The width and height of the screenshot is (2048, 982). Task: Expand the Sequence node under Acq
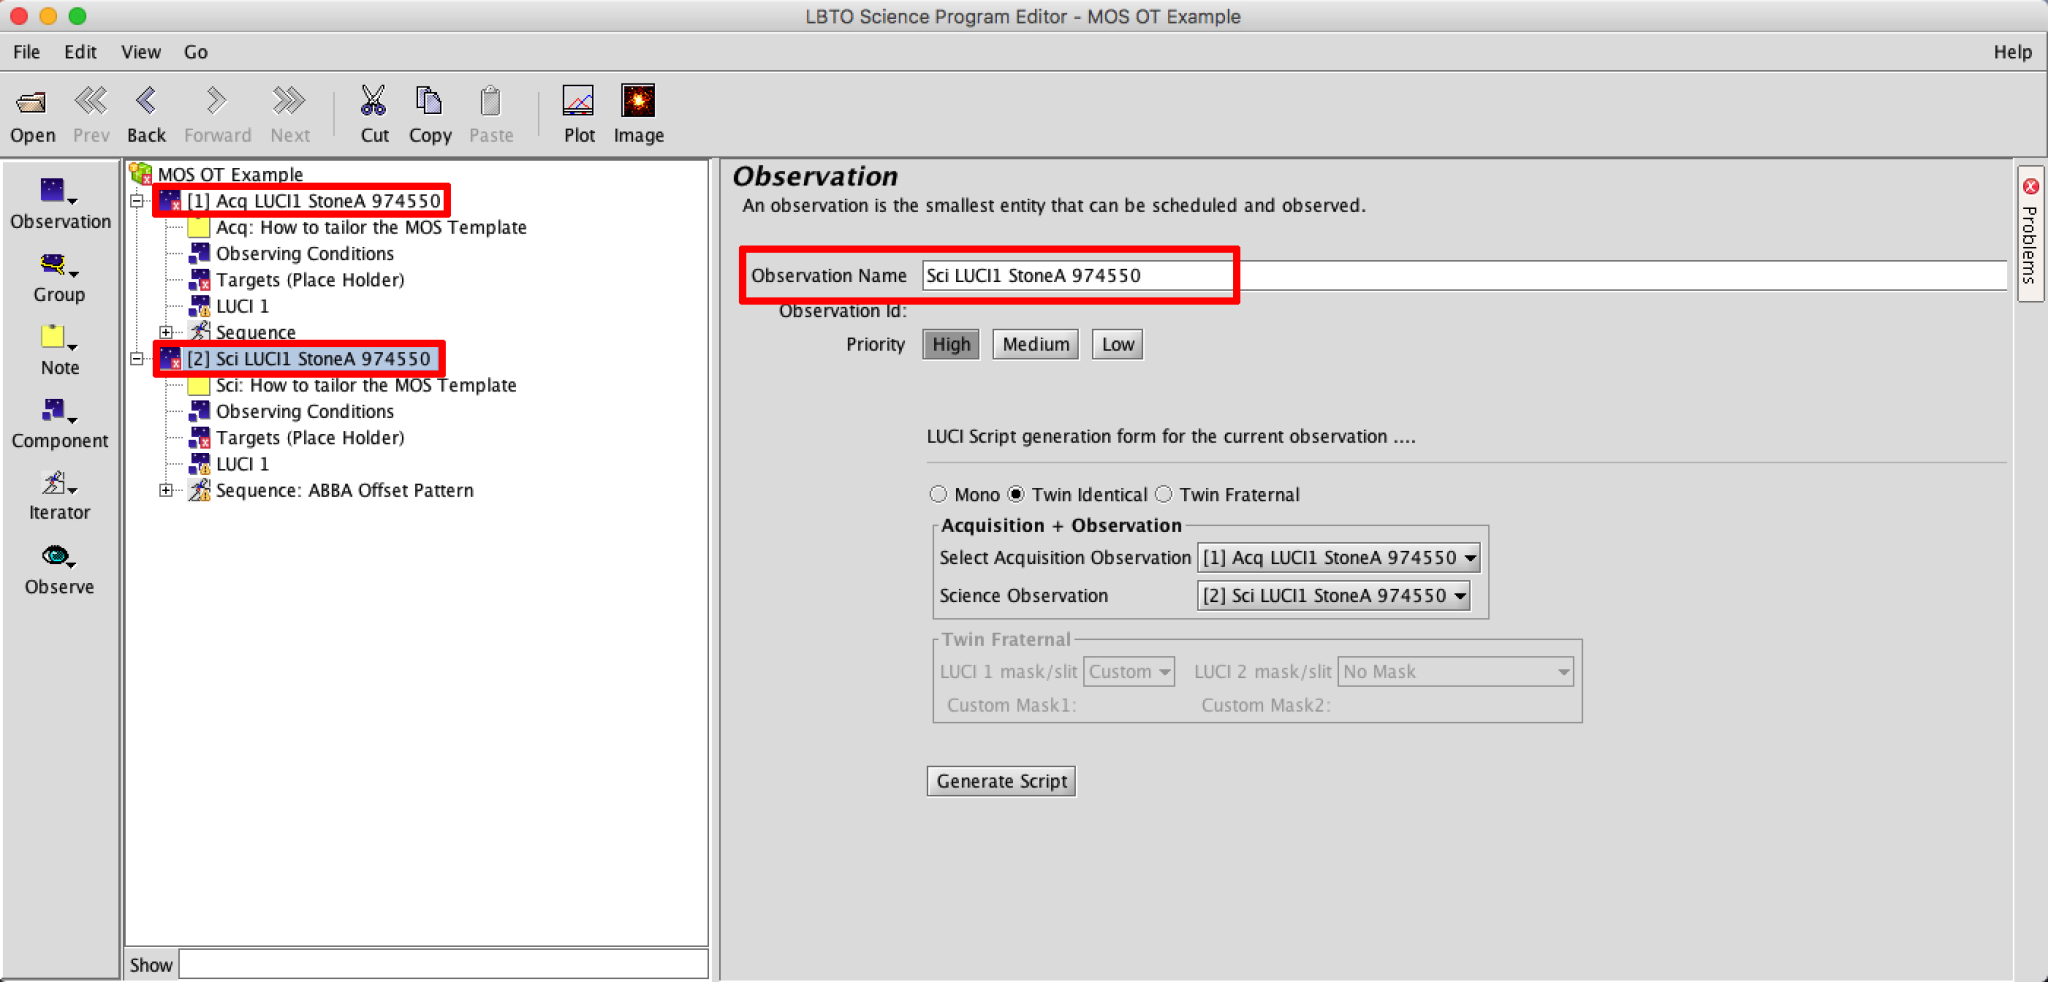(166, 332)
